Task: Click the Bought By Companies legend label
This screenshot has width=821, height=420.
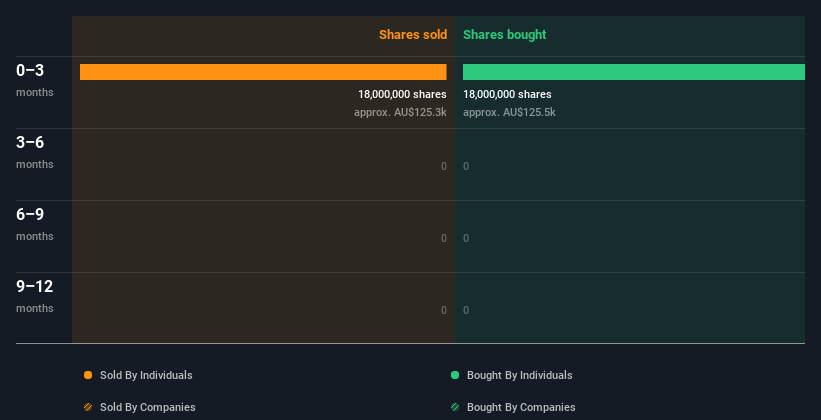Action: [x=521, y=407]
